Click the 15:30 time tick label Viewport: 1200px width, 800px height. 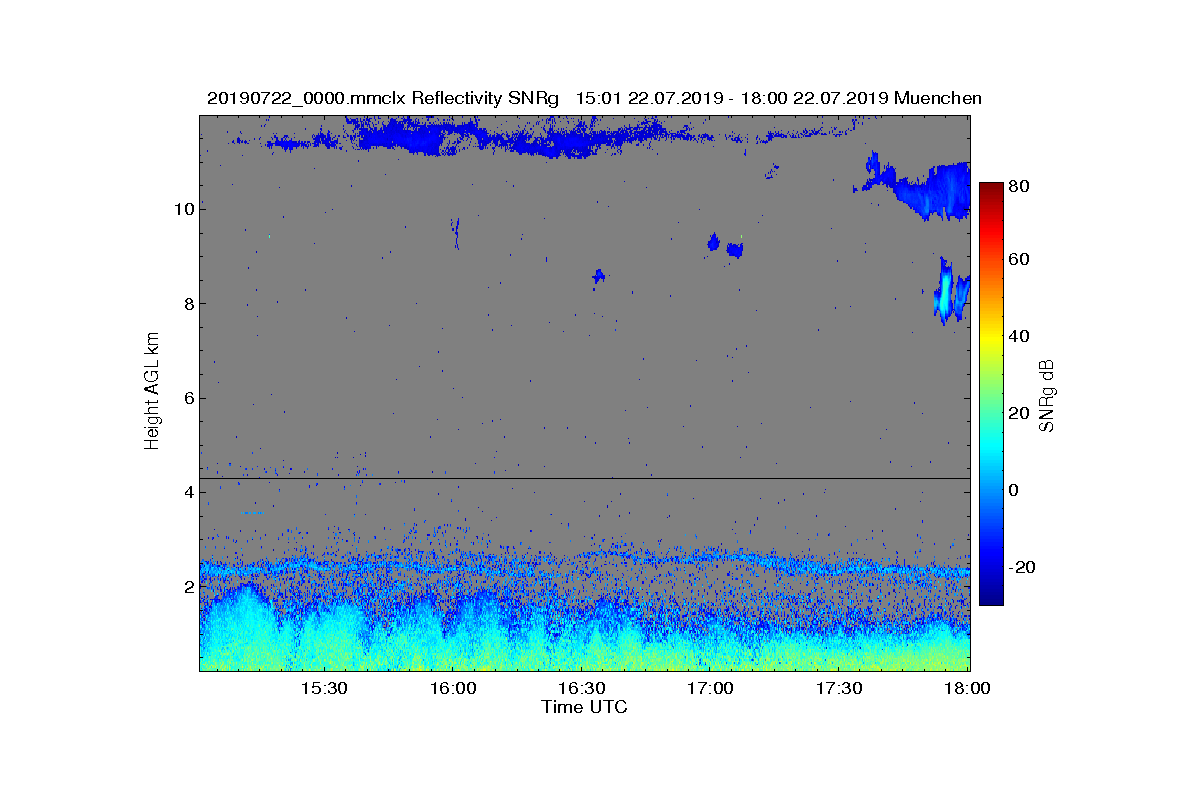coord(323,689)
